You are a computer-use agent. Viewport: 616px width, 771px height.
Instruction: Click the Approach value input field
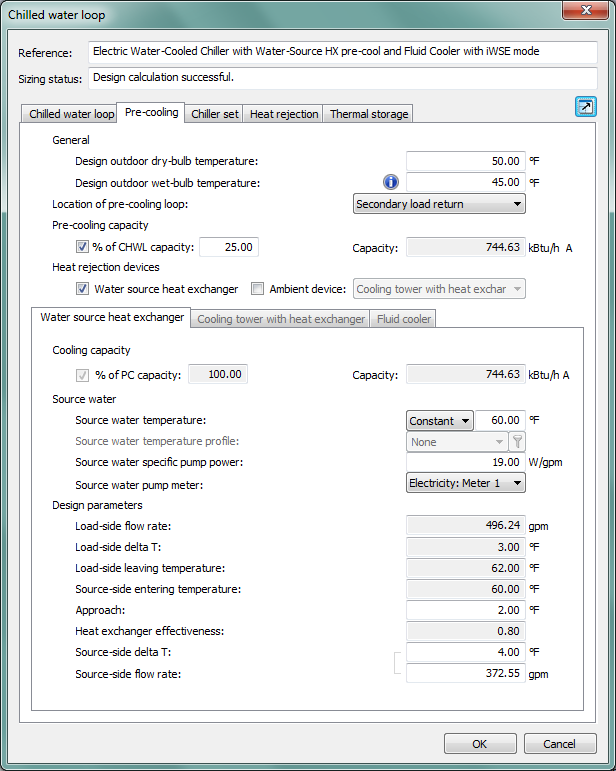point(465,610)
